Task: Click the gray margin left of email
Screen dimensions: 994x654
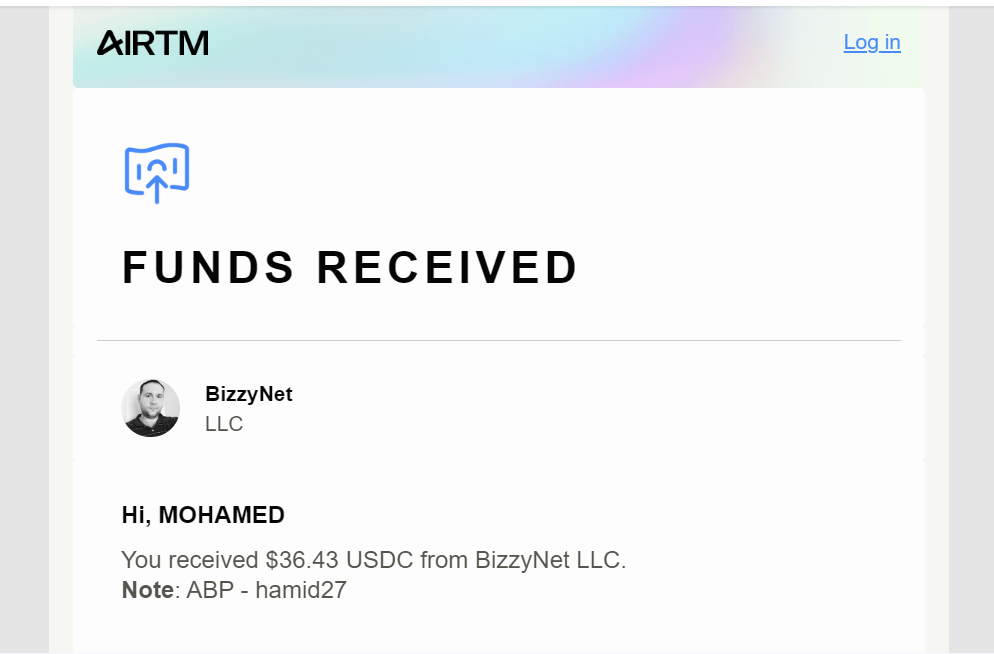Action: [x=24, y=330]
